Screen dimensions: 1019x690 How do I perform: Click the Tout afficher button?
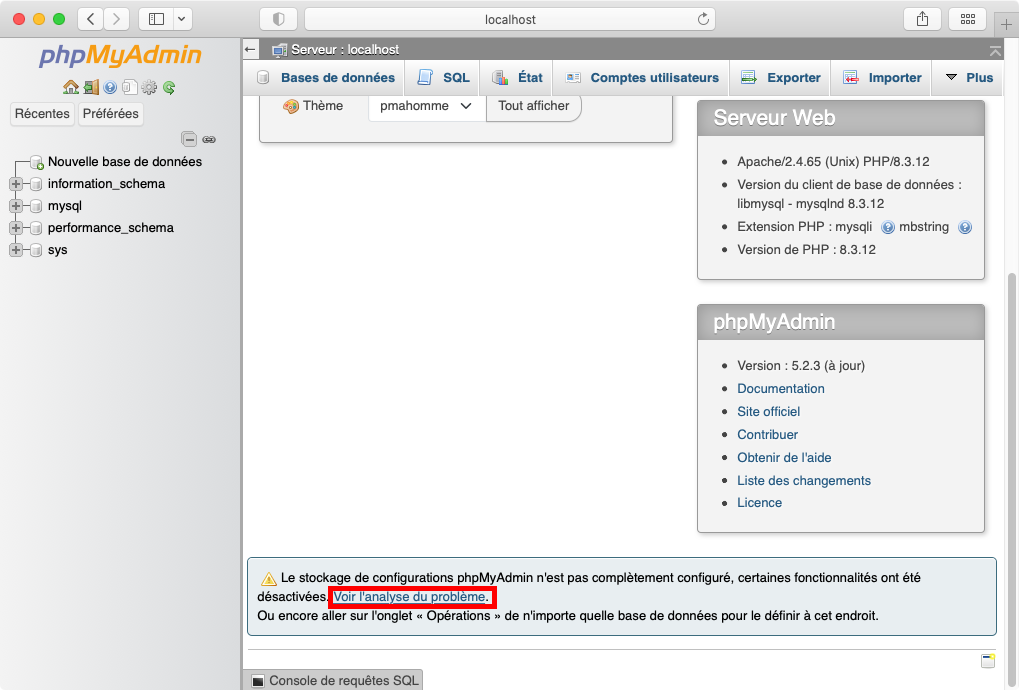click(533, 106)
